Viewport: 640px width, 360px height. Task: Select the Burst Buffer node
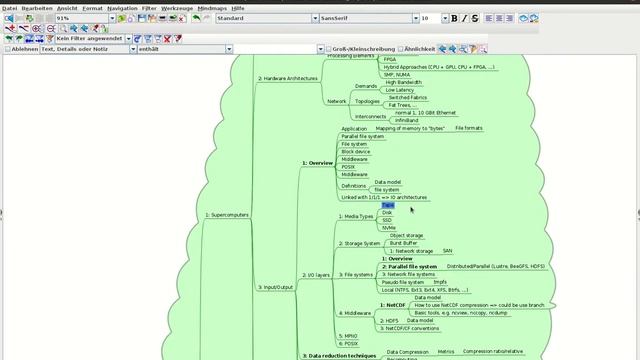point(403,243)
